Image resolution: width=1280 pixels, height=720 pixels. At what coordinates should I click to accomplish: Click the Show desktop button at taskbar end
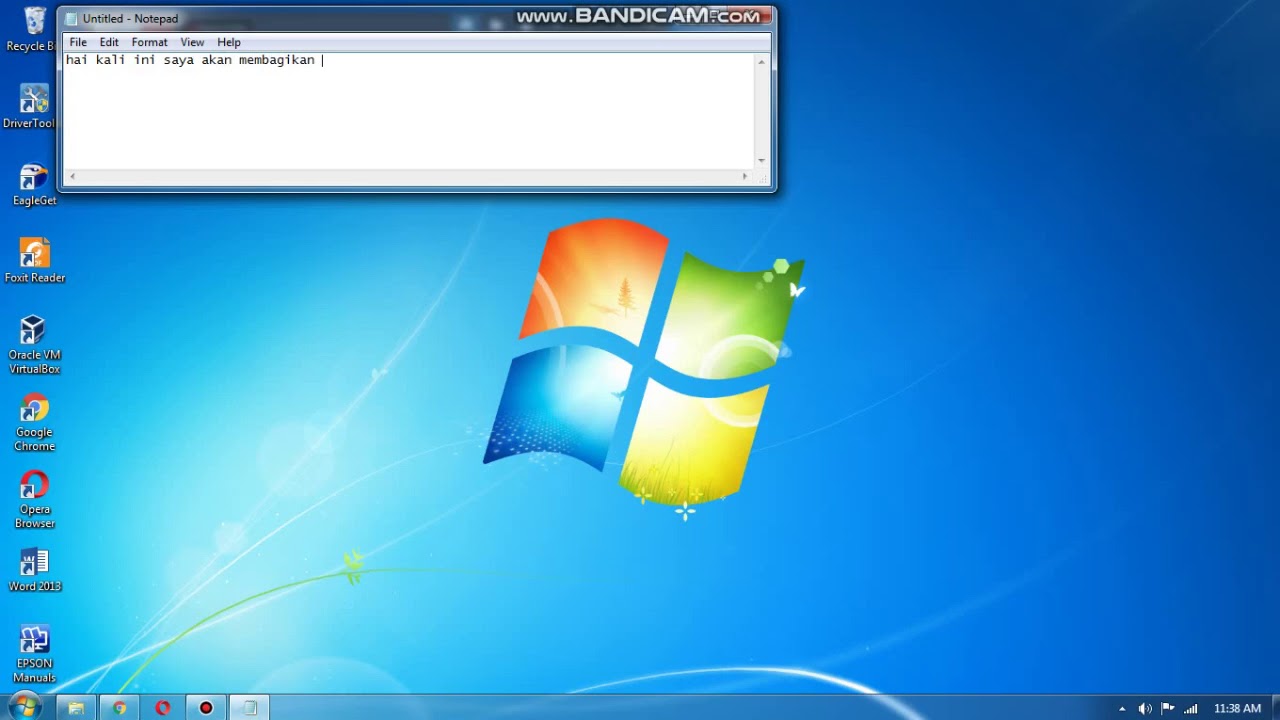pyautogui.click(x=1274, y=708)
